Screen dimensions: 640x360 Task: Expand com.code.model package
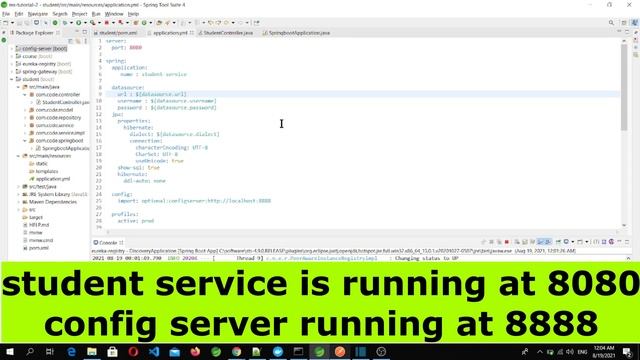25,110
